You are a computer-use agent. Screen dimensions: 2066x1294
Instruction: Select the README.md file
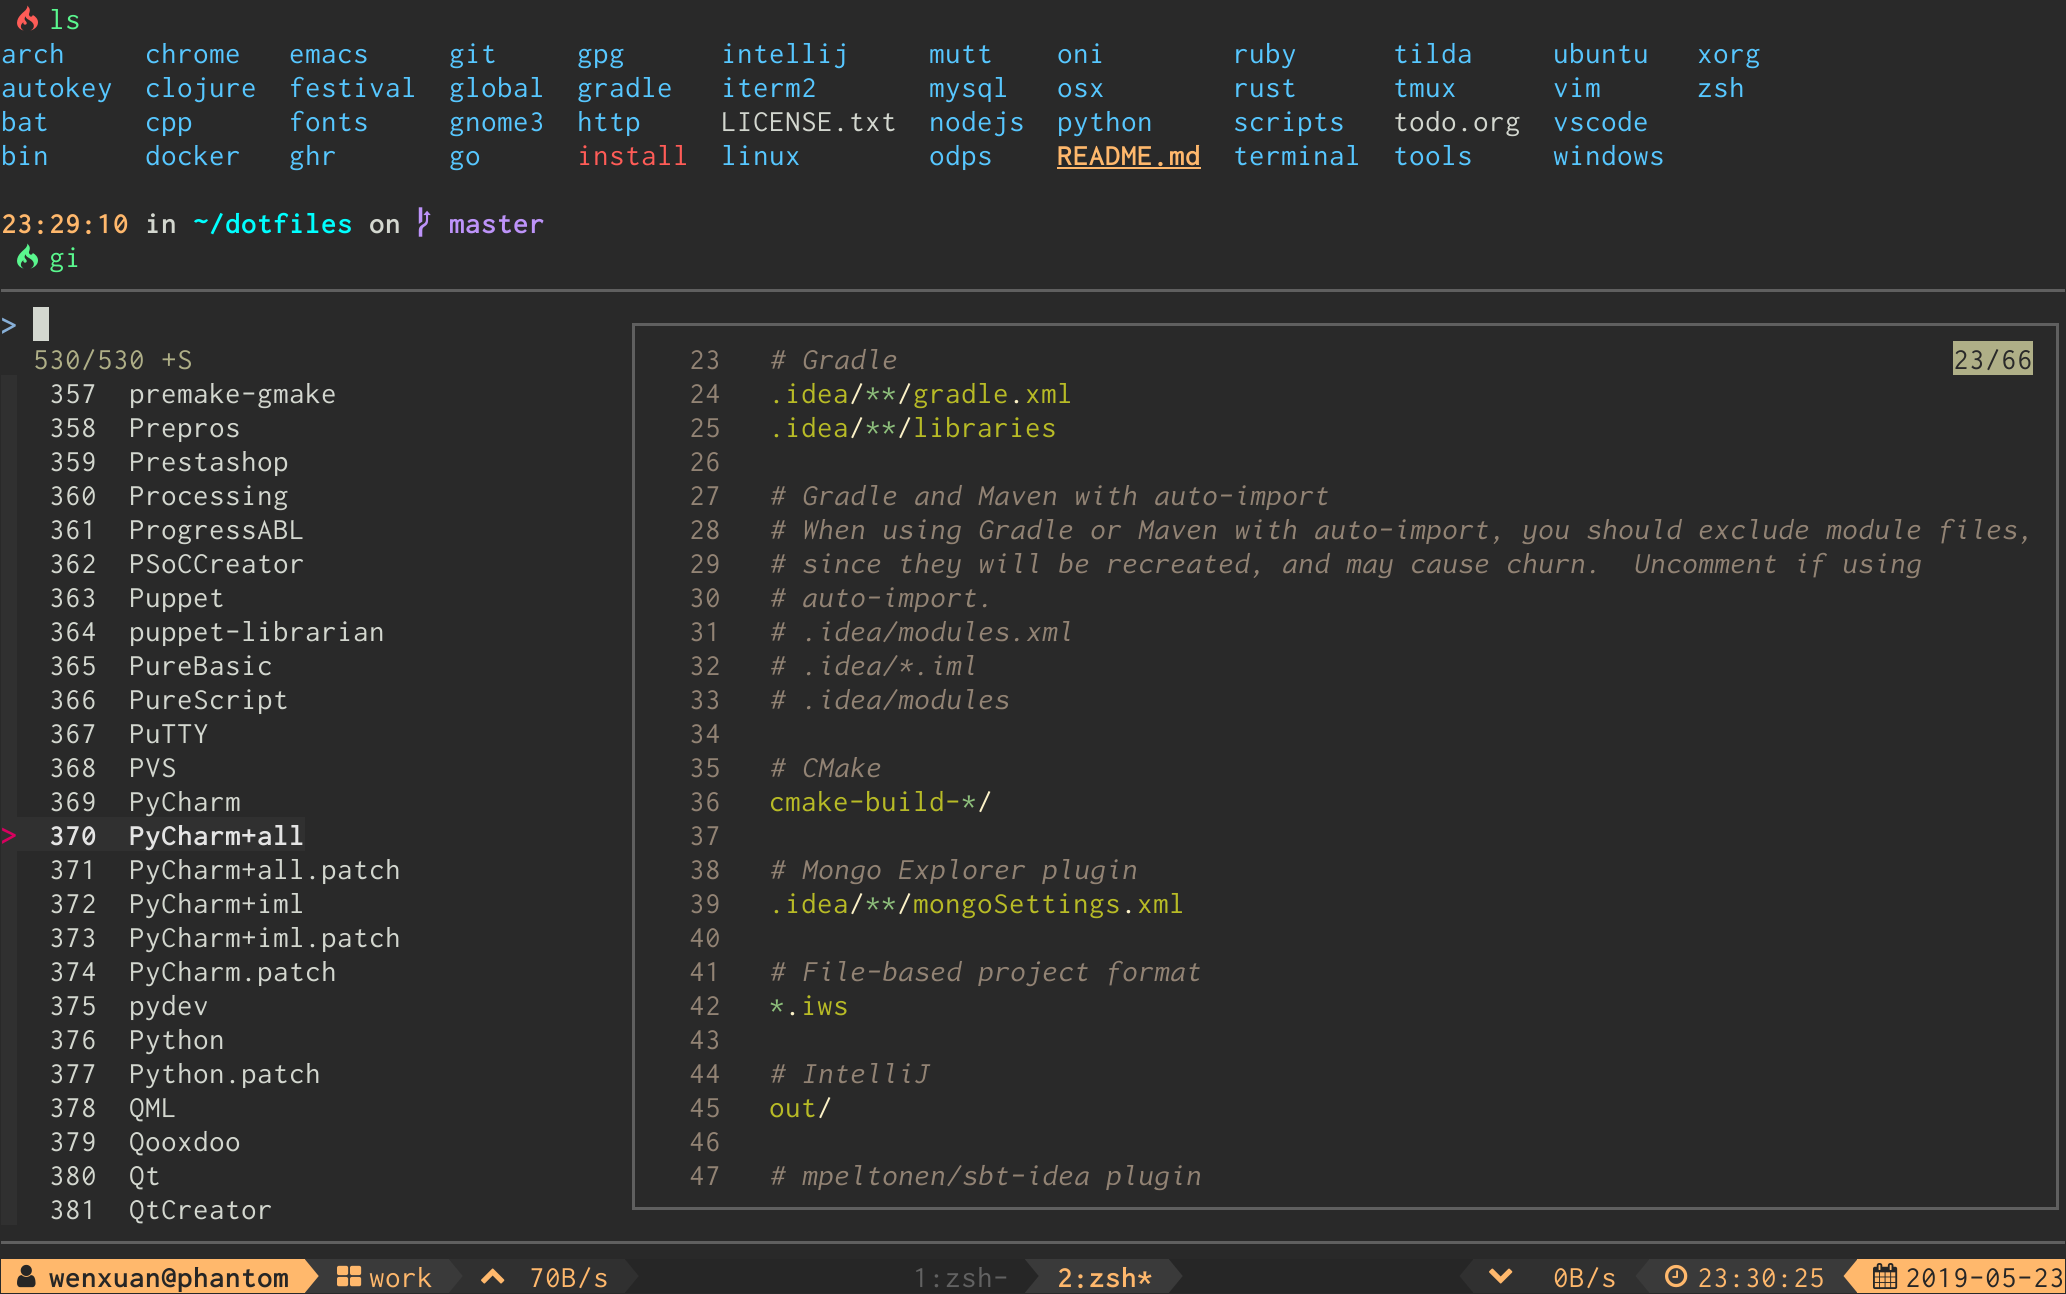coord(1127,157)
